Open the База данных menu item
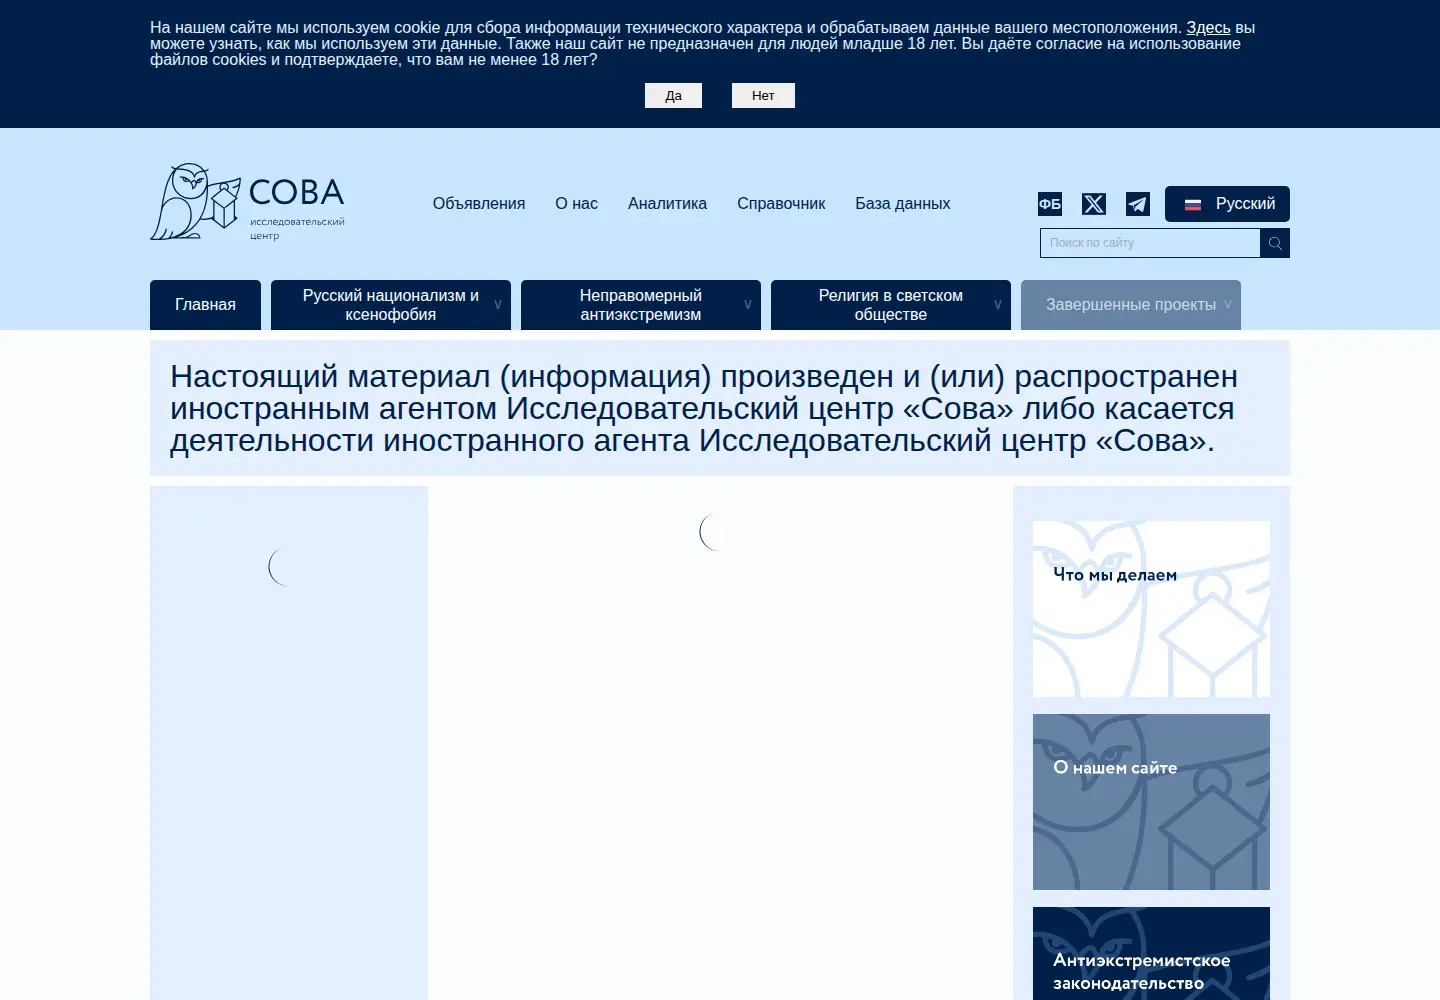 tap(903, 204)
